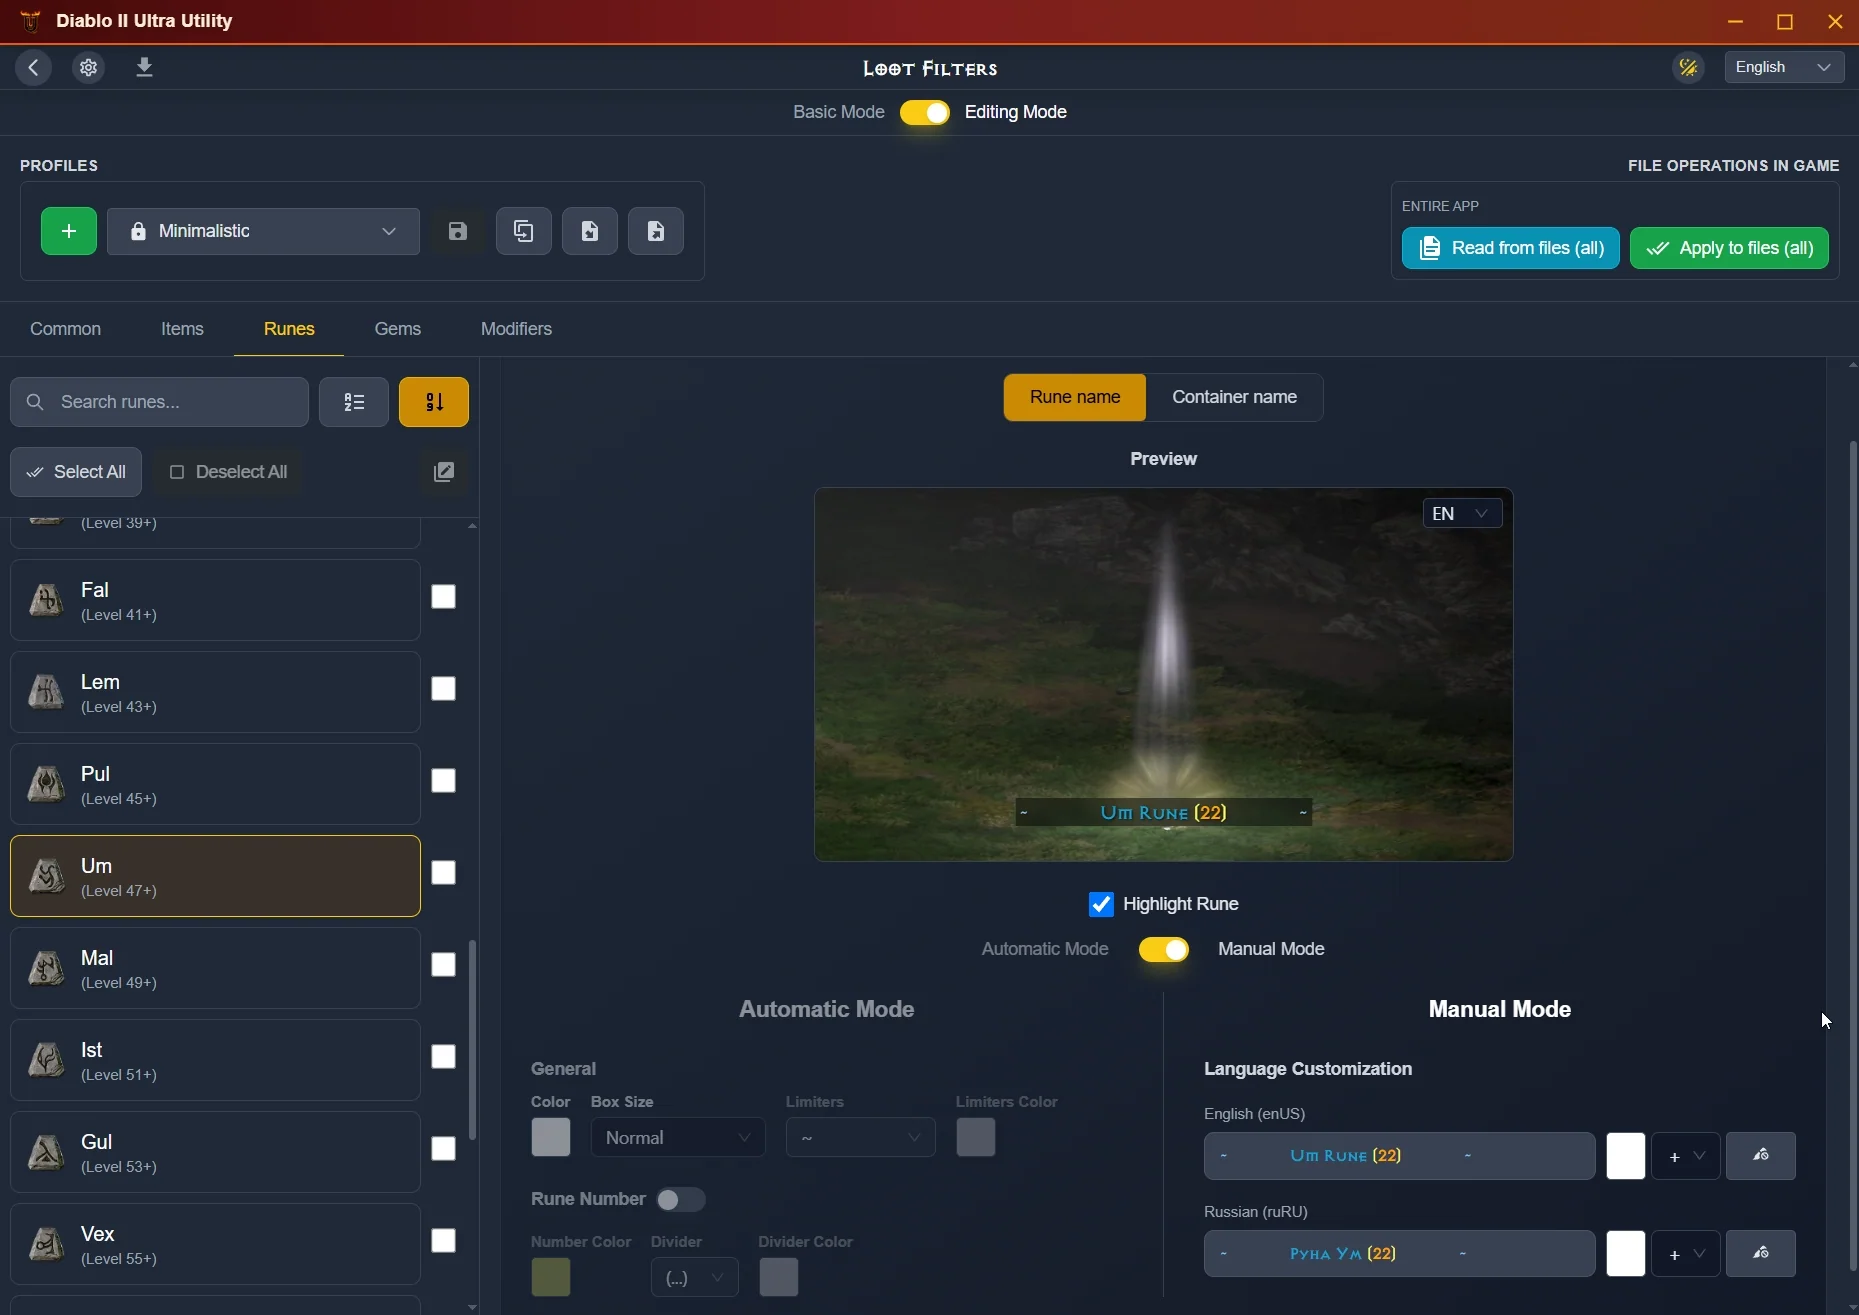This screenshot has height=1315, width=1859.
Task: Select the Pul rune icon
Action: (46, 784)
